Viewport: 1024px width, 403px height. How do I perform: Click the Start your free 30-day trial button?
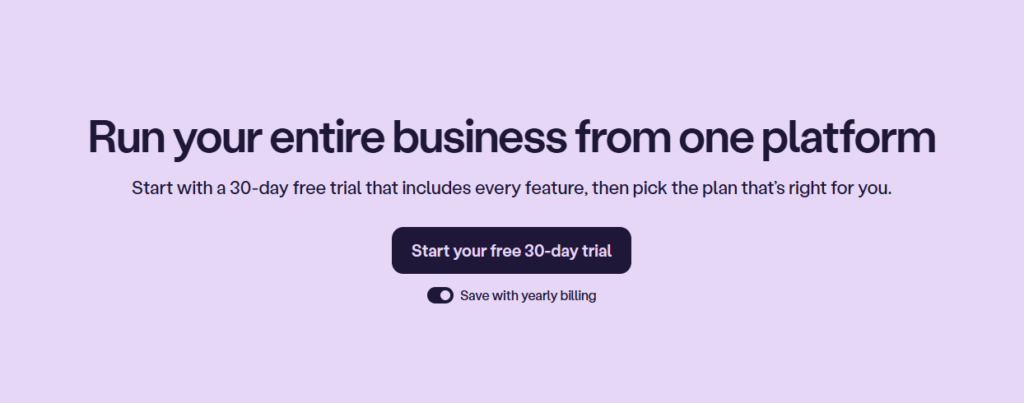point(511,250)
